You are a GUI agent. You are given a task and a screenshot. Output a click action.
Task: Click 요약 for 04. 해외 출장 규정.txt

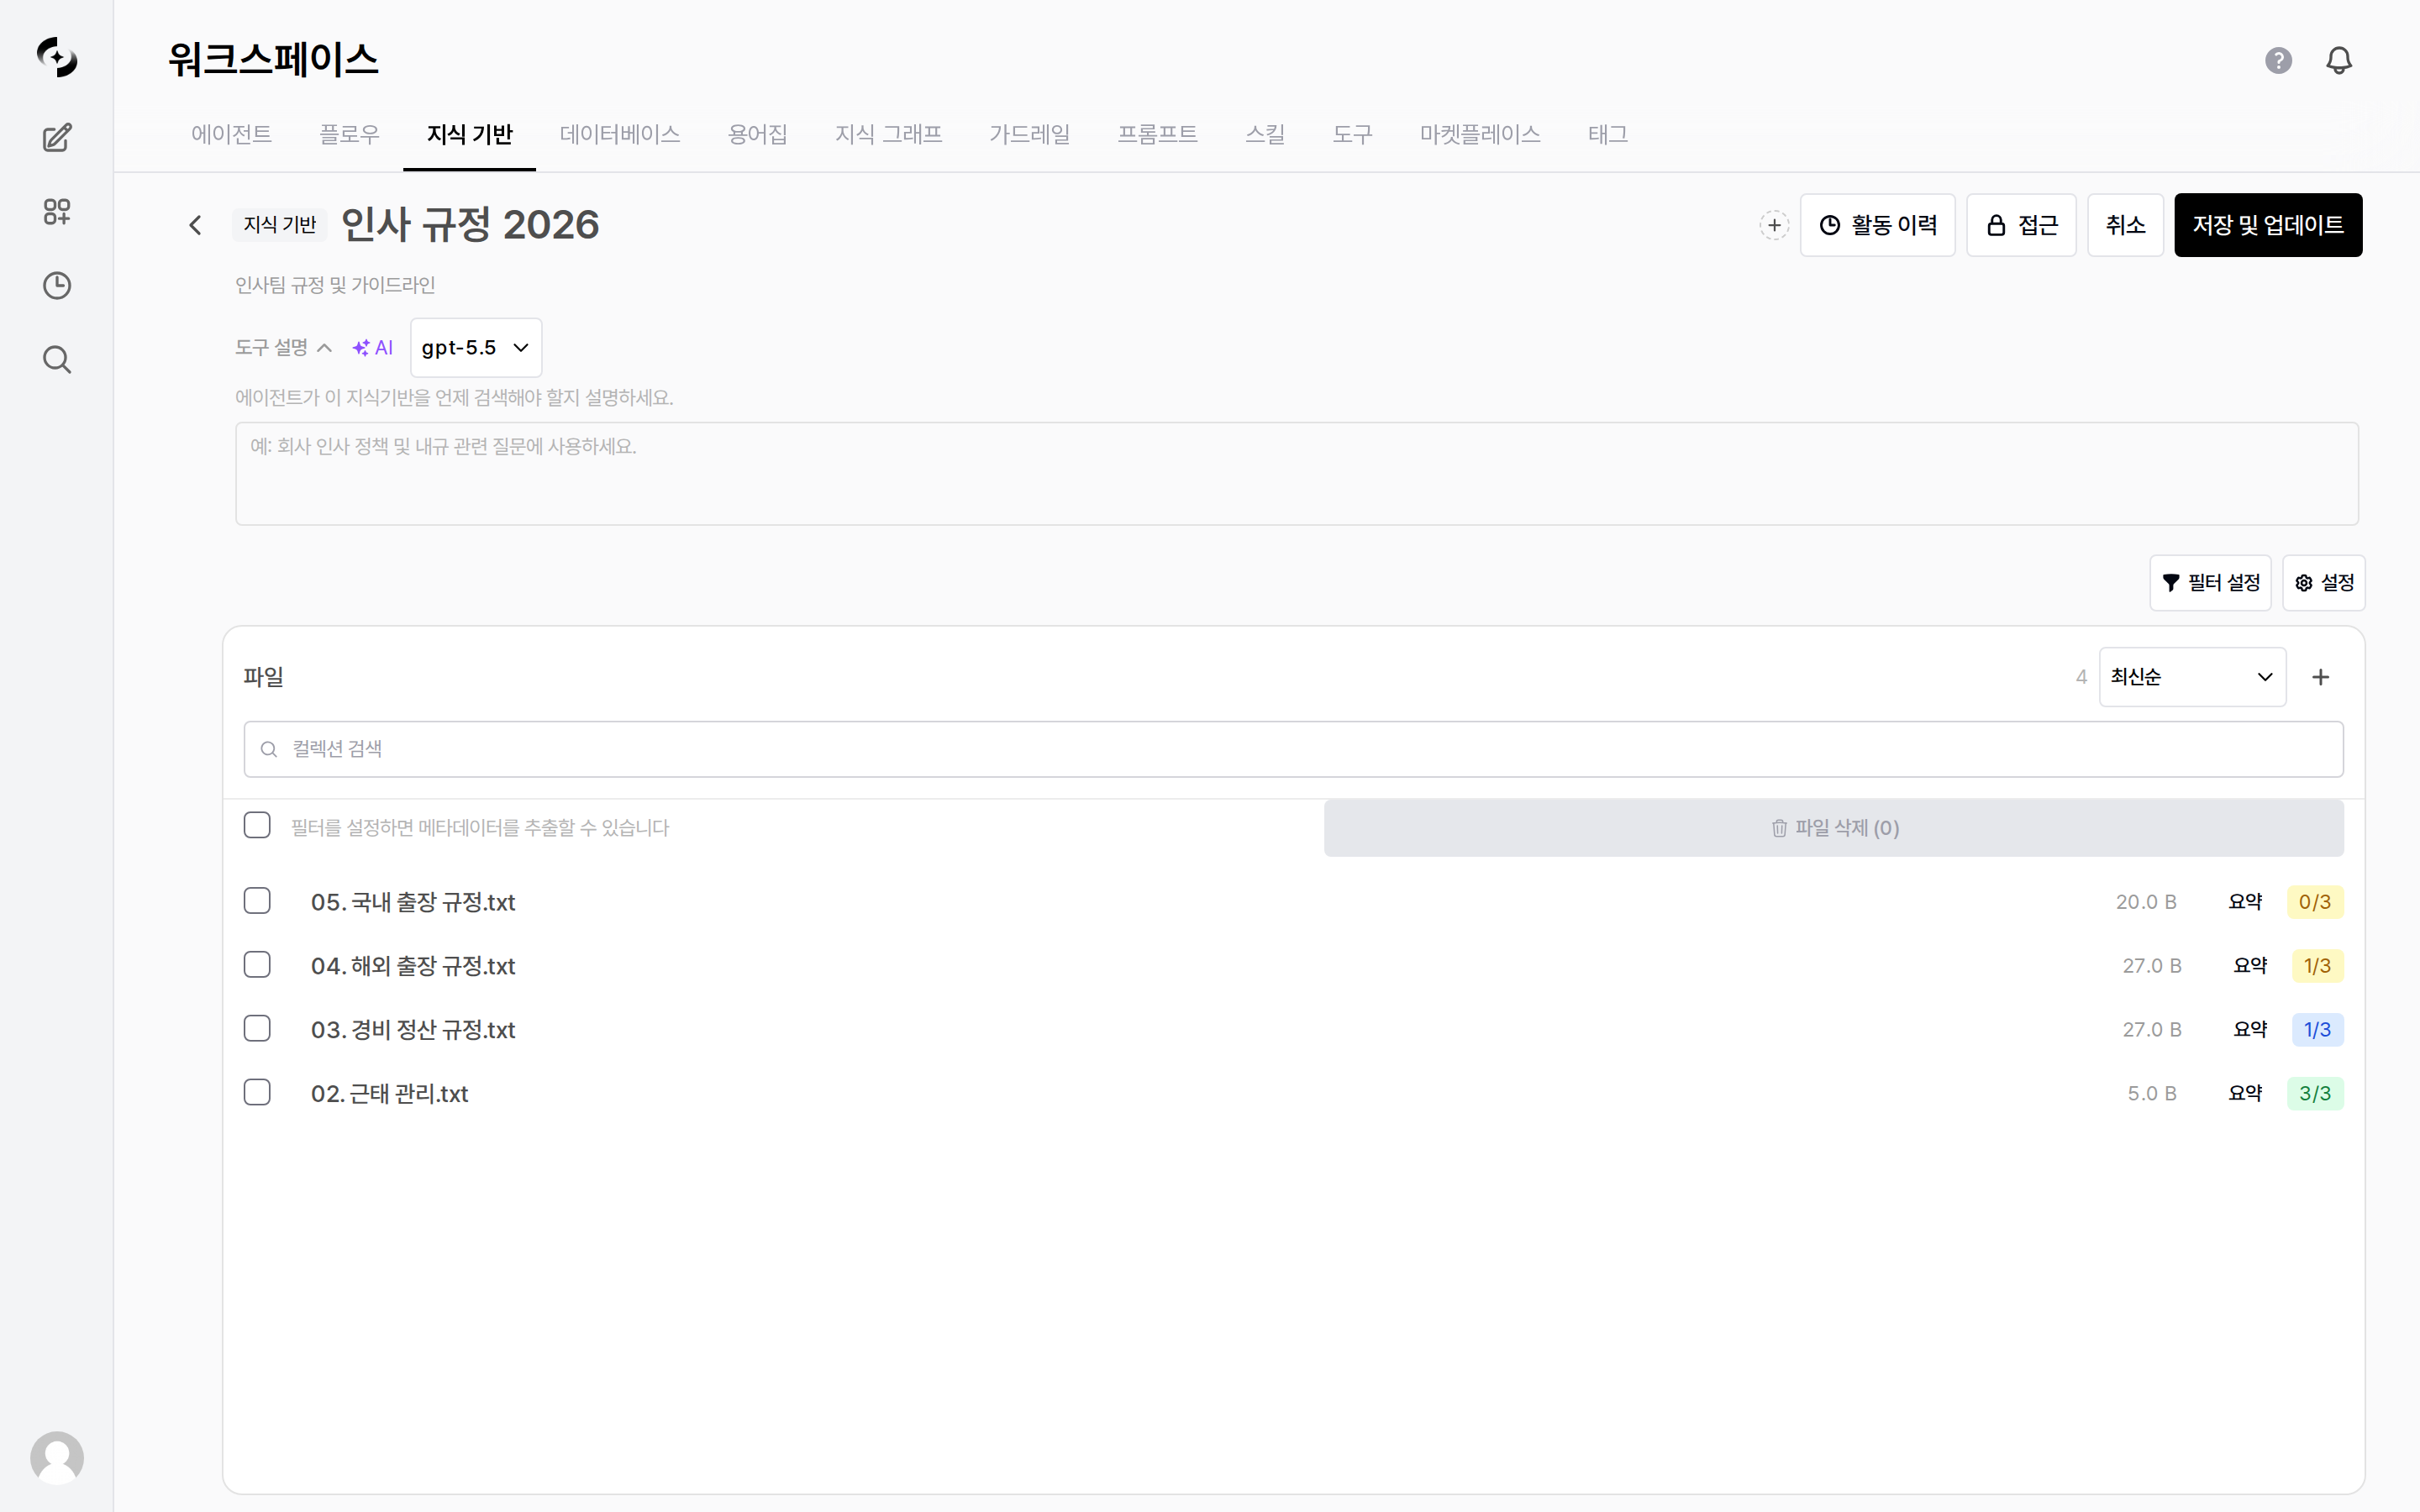pos(2250,966)
